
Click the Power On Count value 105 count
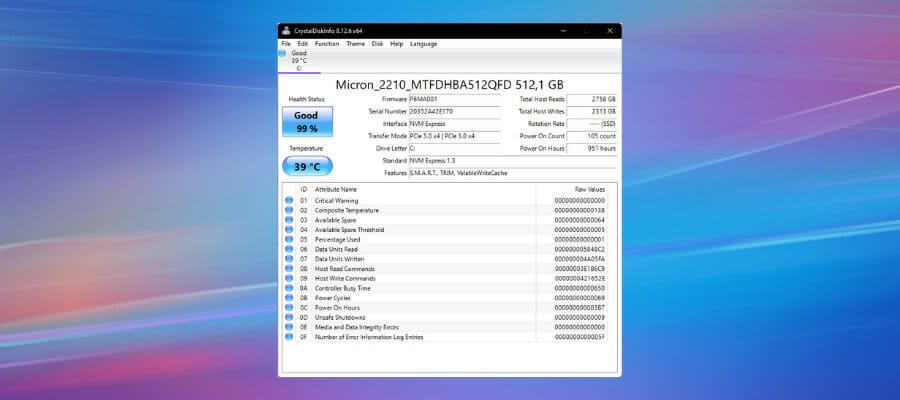(592, 136)
